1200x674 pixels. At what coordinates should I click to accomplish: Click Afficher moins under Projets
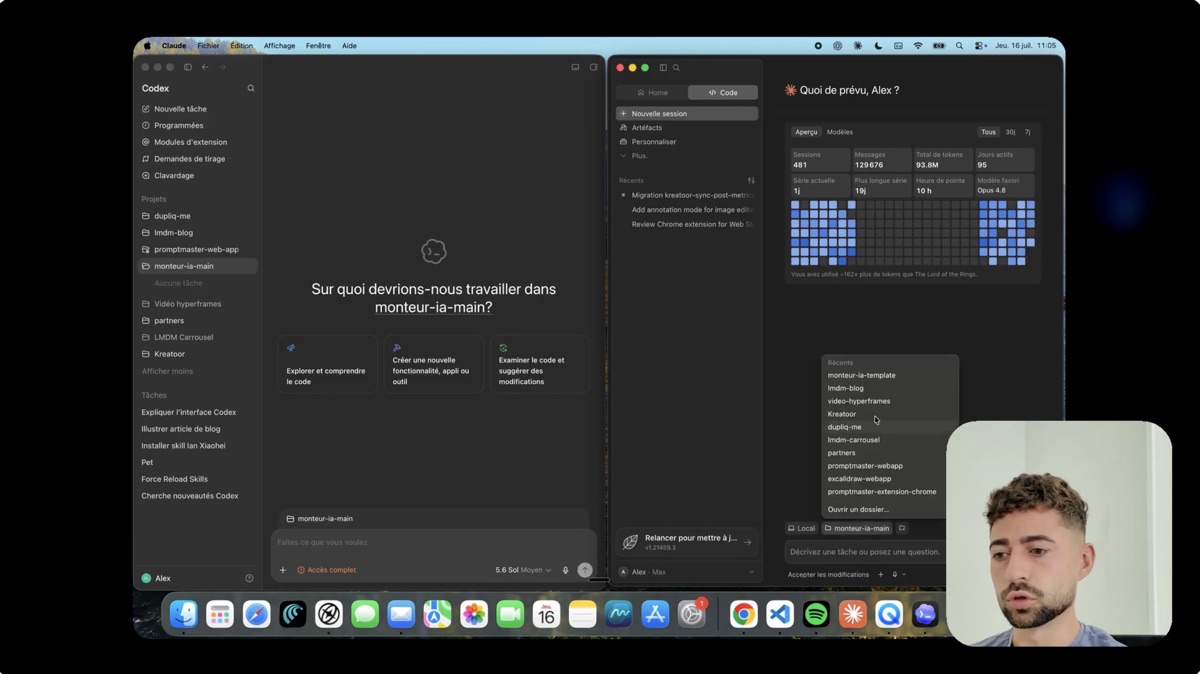(167, 371)
